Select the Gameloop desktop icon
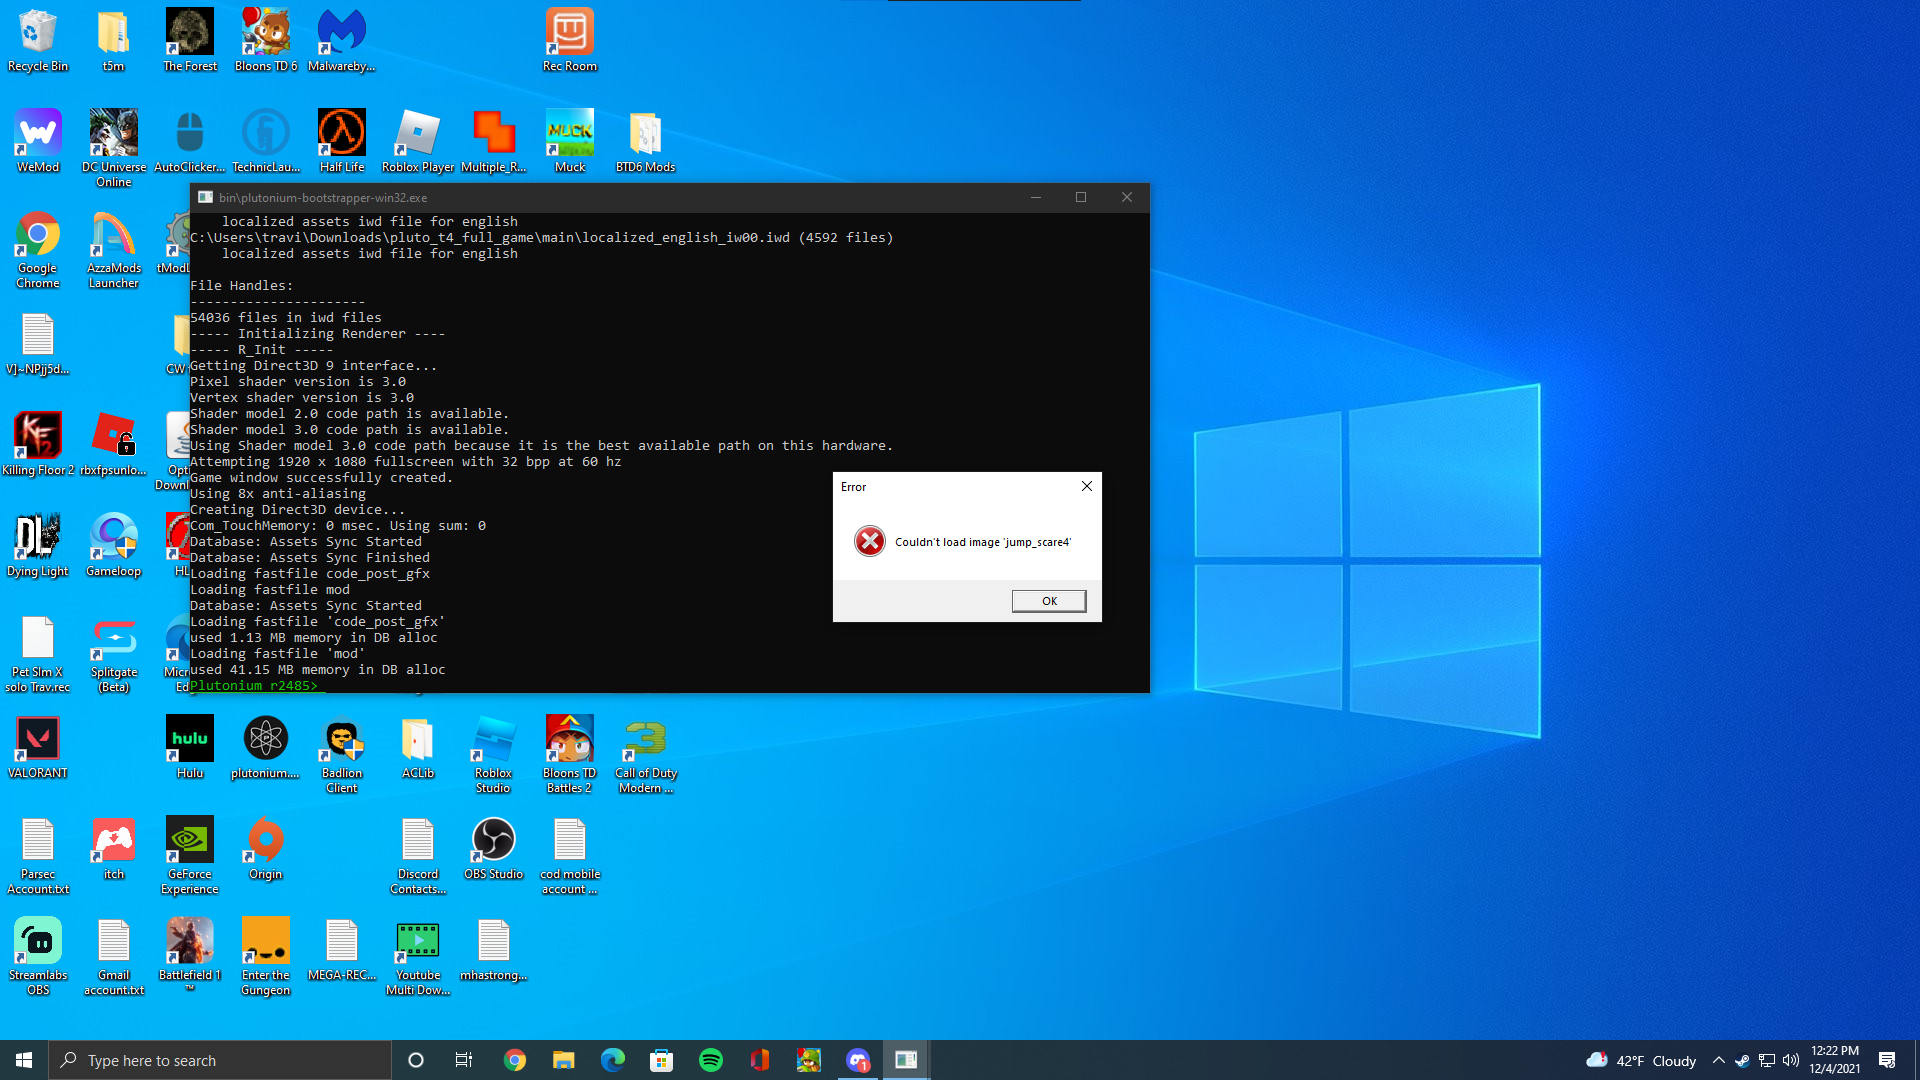 114,545
